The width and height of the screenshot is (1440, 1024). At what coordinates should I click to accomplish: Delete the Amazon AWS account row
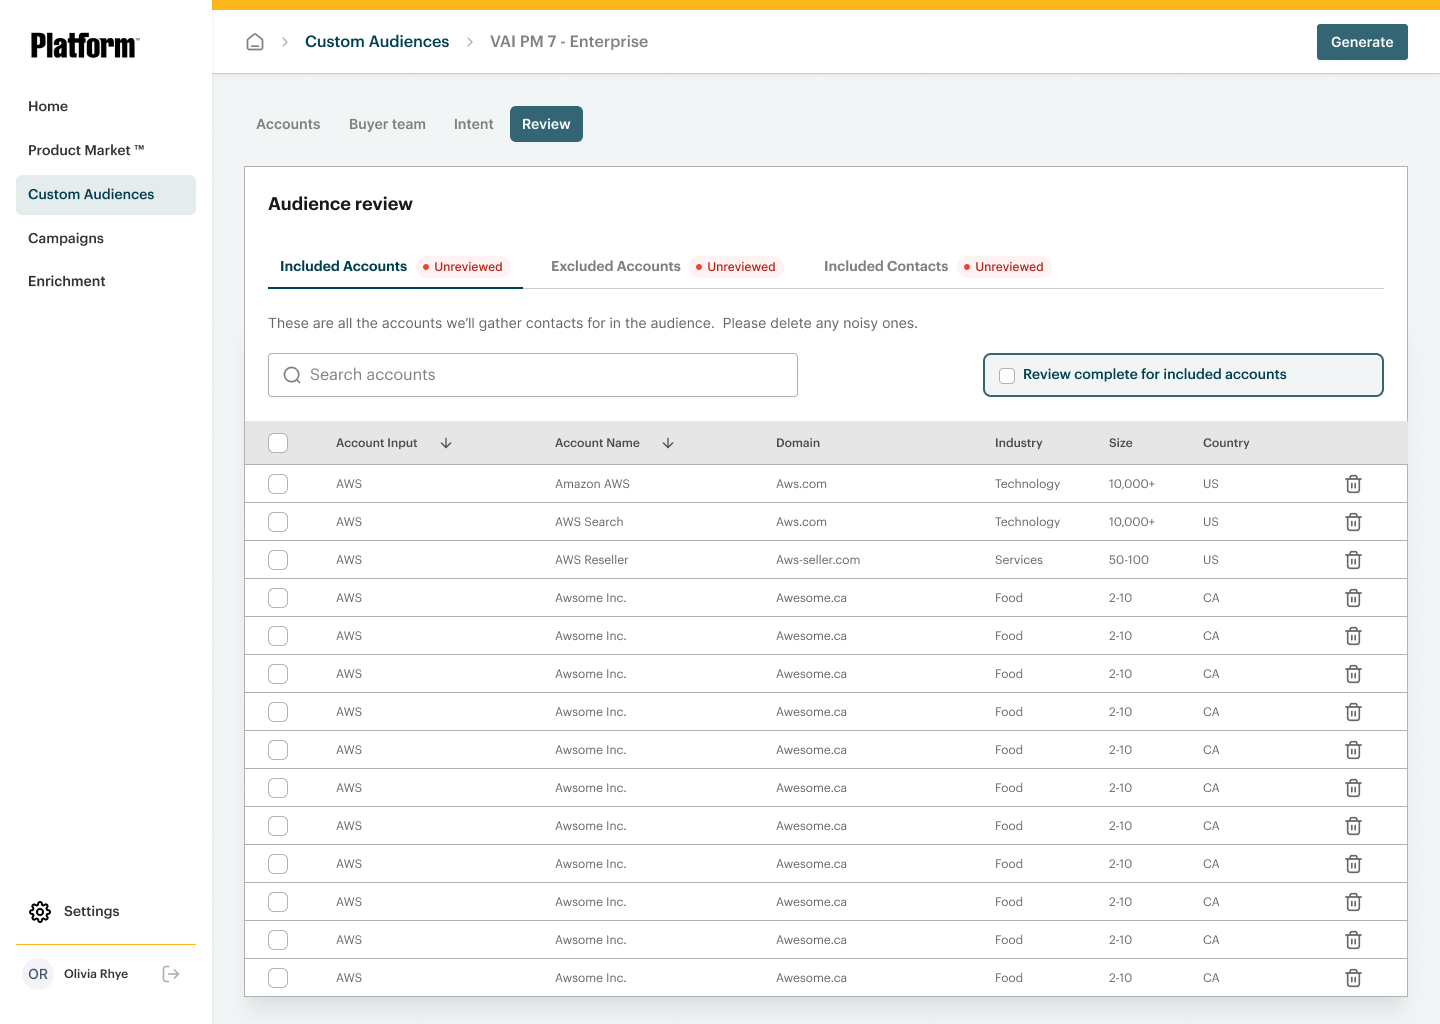coord(1353,484)
